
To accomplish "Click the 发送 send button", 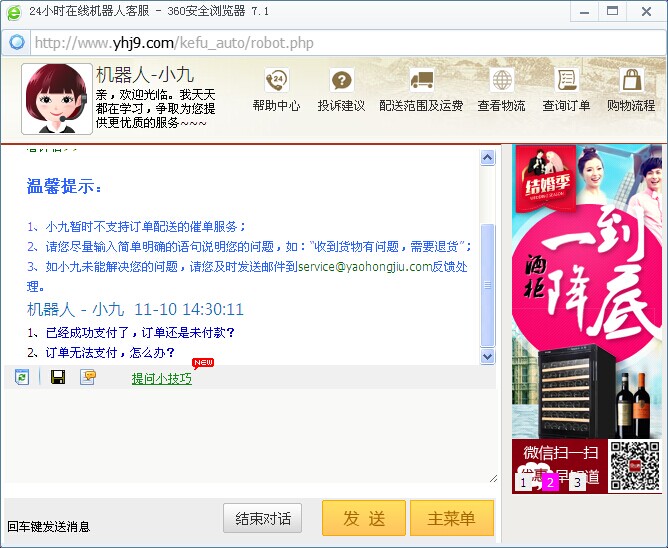I will click(364, 518).
